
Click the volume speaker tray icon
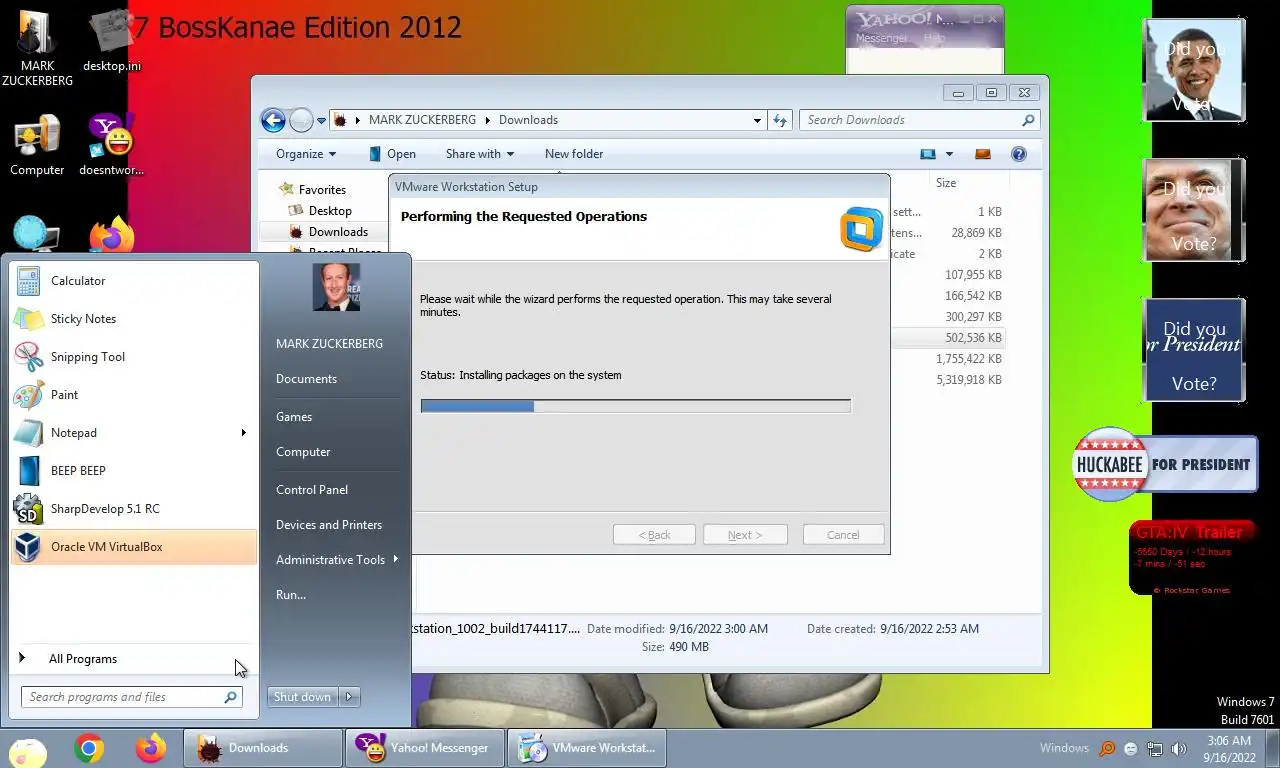tap(1179, 748)
